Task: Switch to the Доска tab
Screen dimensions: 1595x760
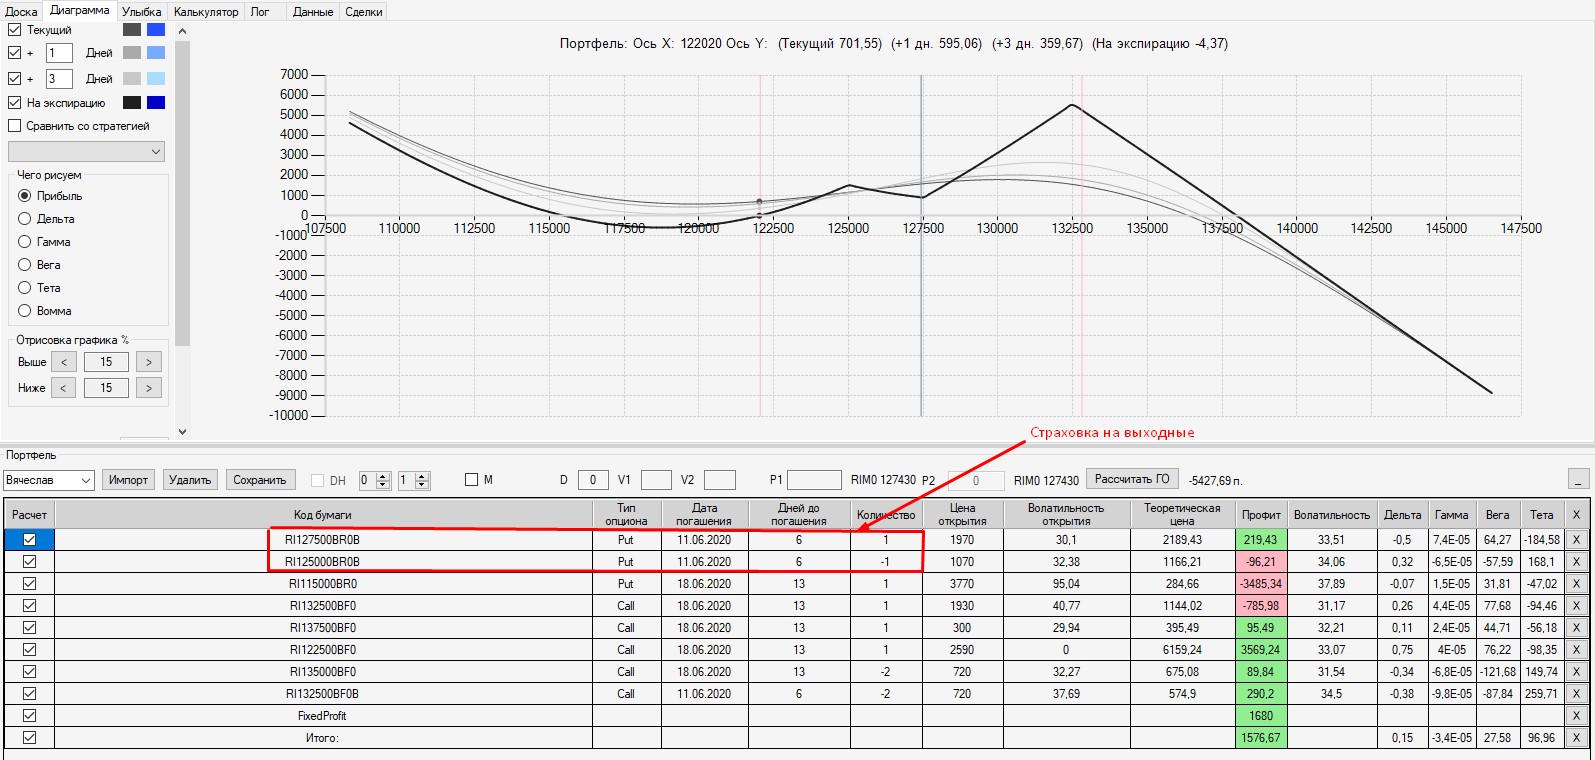Action: click(x=22, y=12)
